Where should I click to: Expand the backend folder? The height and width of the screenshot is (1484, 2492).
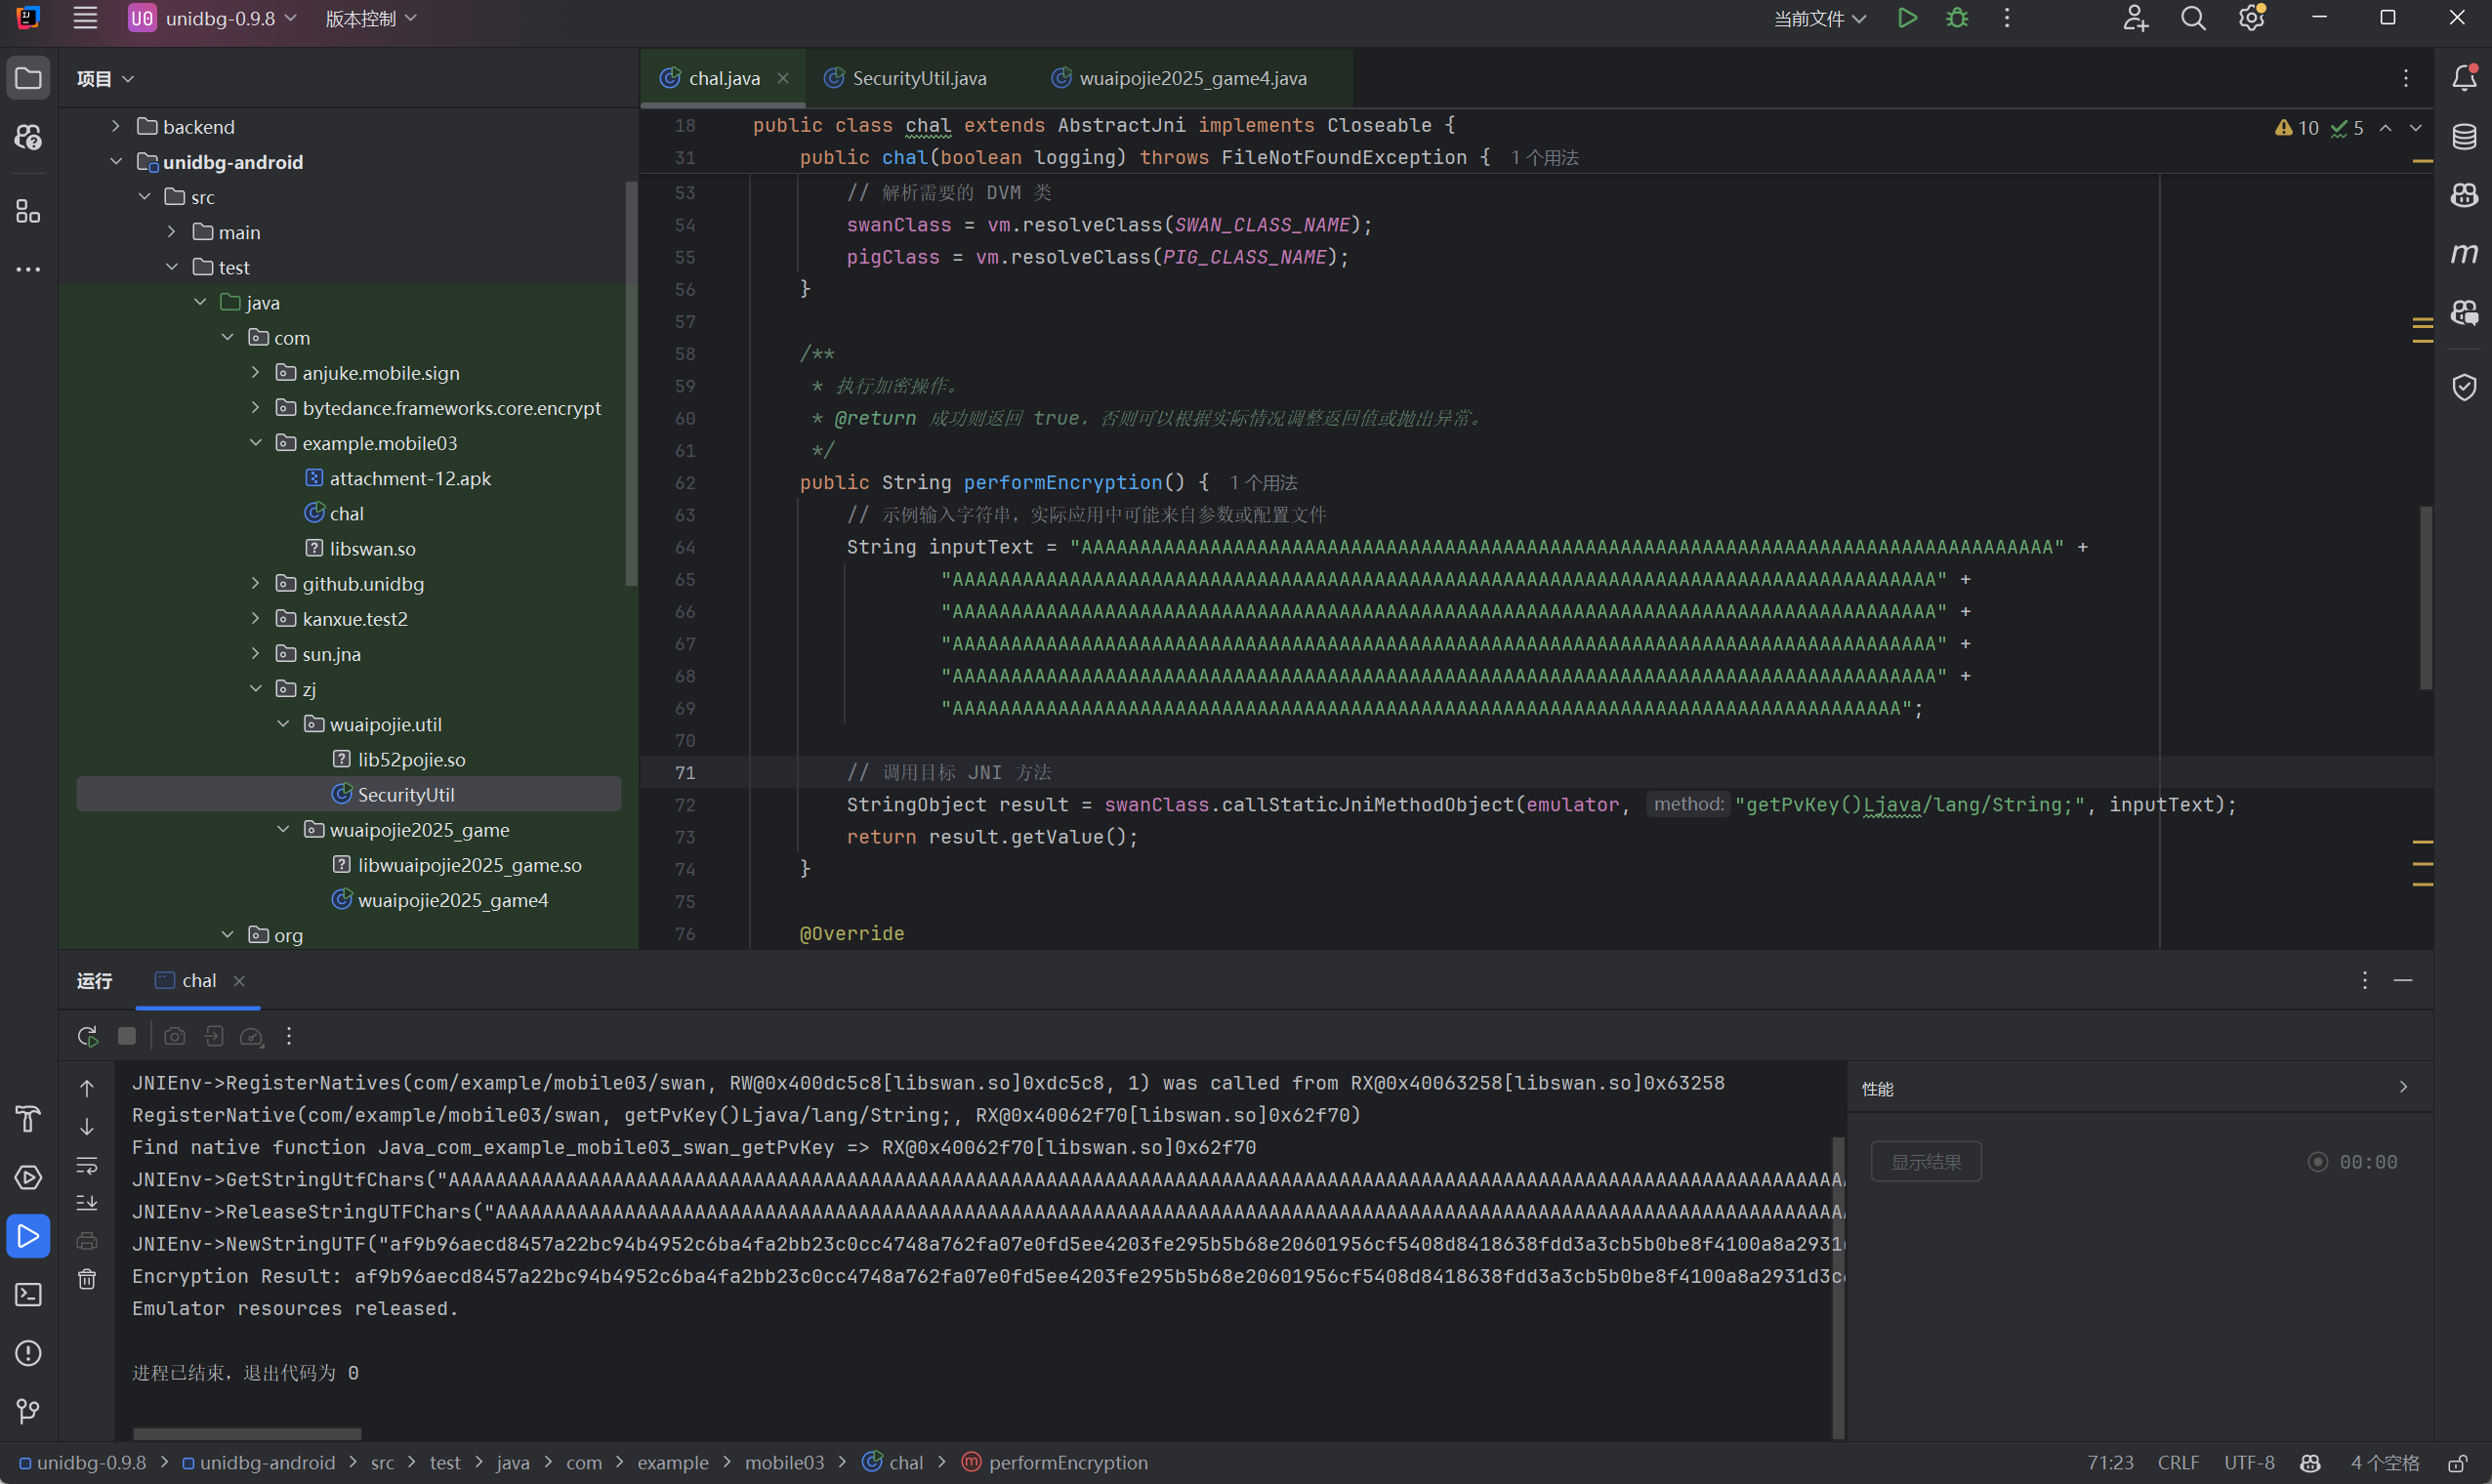pos(116,126)
